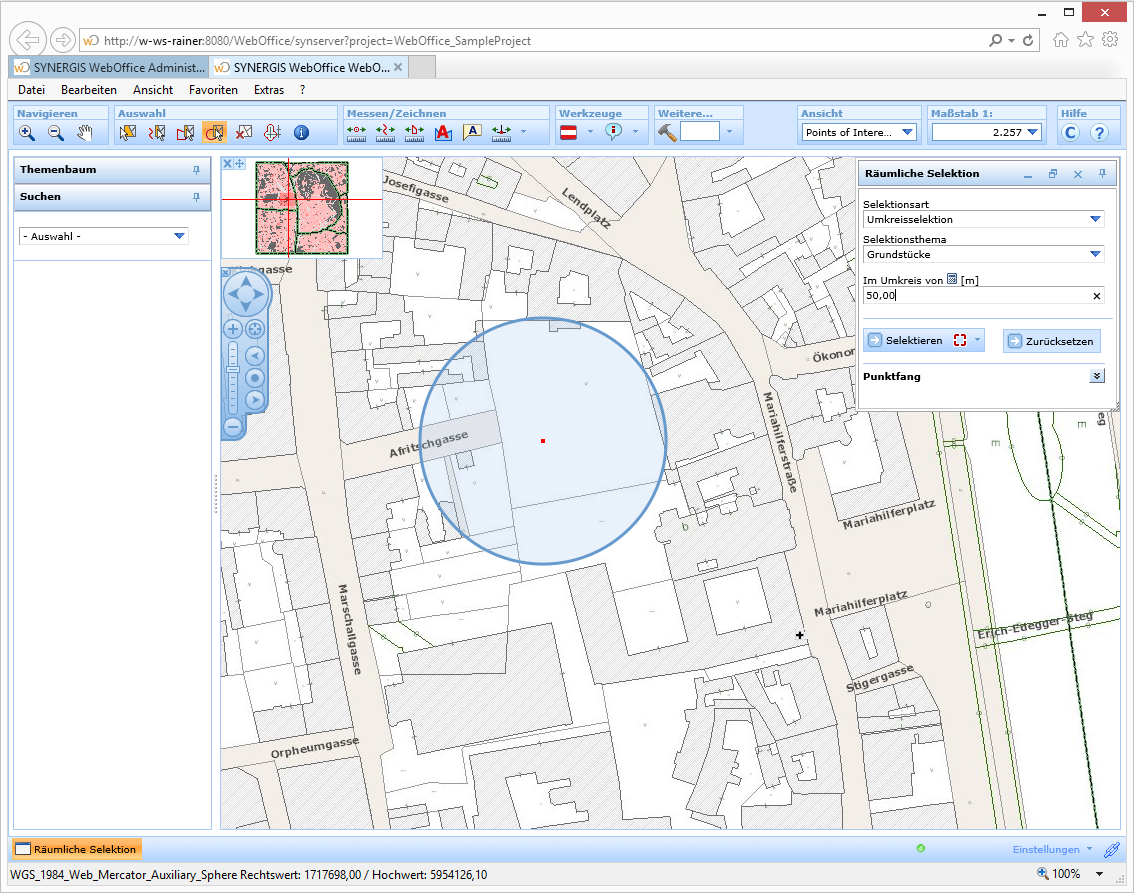
Task: Select the zoom in magnifier tool
Action: click(27, 133)
